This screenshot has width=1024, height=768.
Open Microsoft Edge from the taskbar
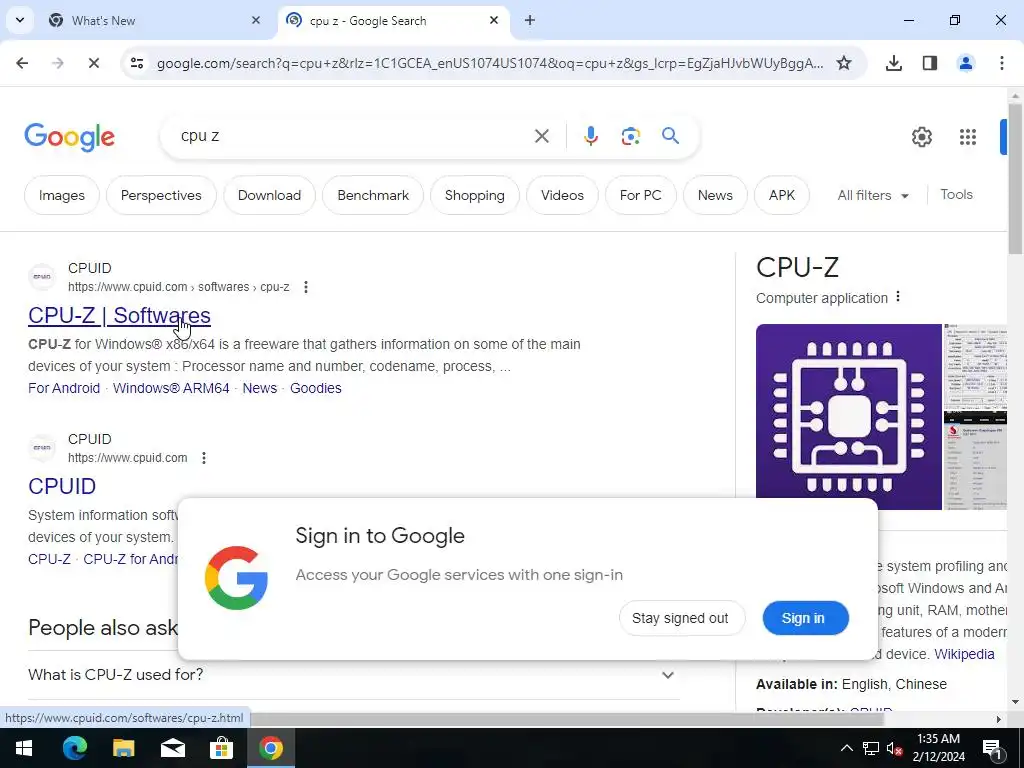coord(74,748)
